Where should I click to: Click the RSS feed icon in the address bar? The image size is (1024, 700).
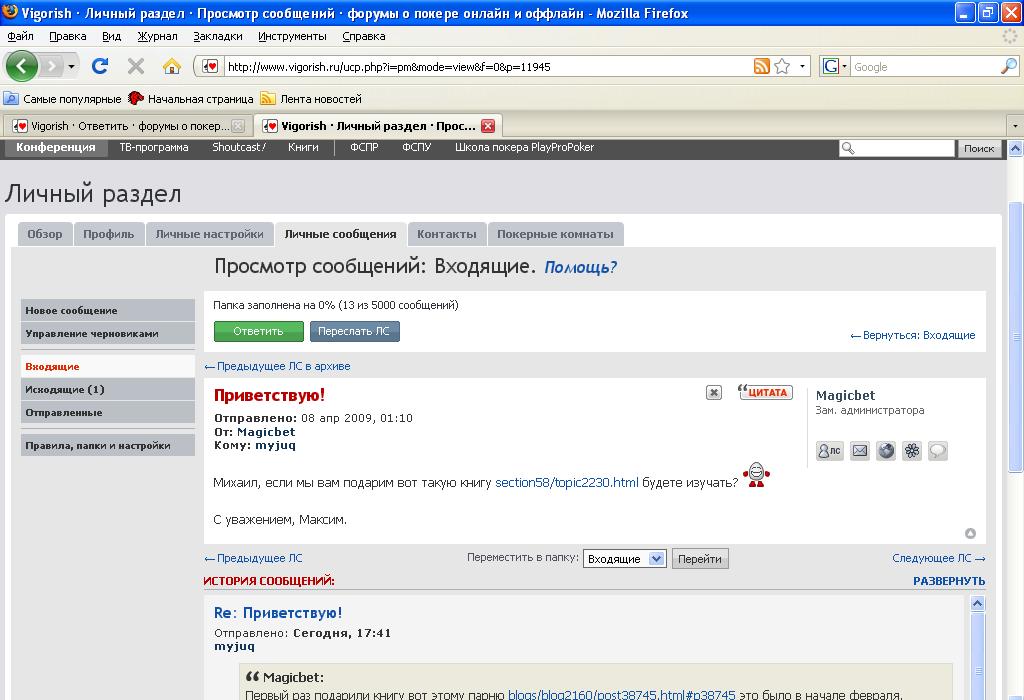coord(762,67)
